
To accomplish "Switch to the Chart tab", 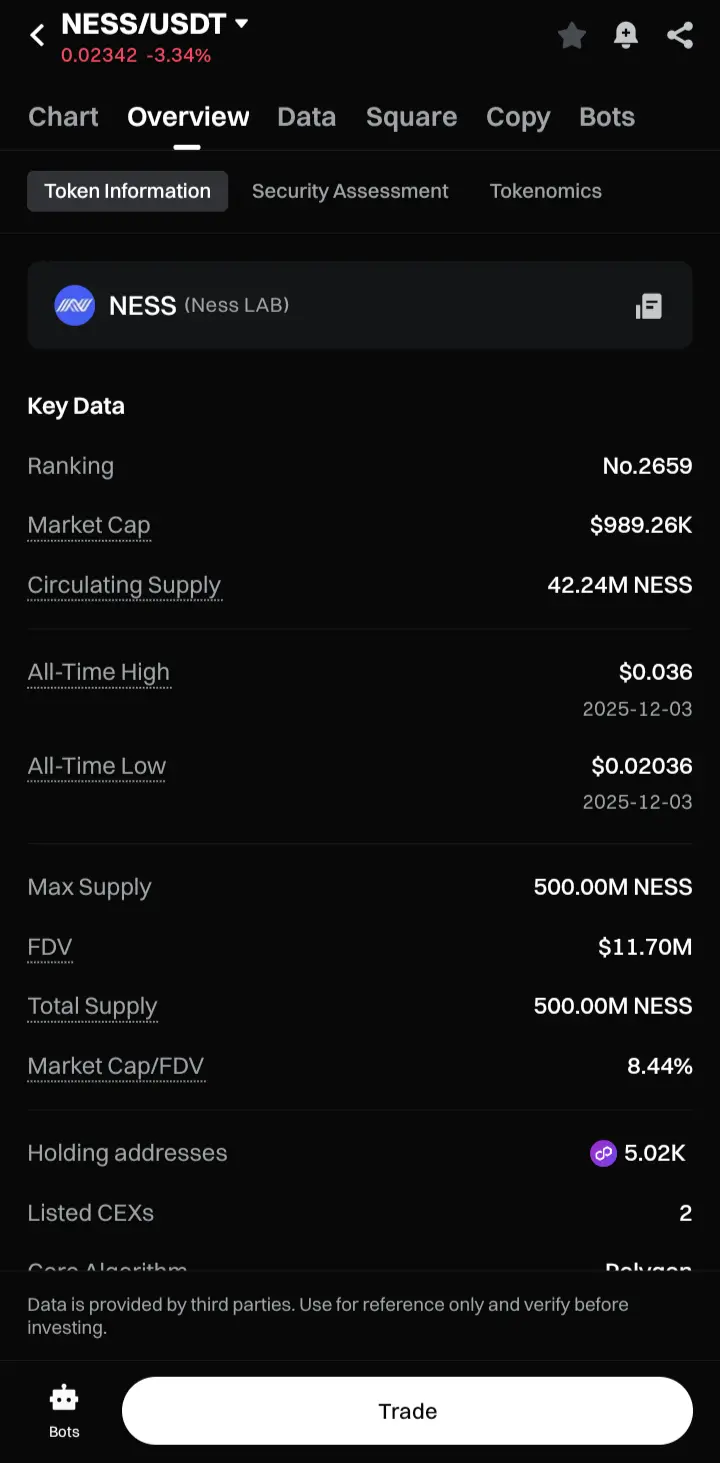I will pos(63,117).
